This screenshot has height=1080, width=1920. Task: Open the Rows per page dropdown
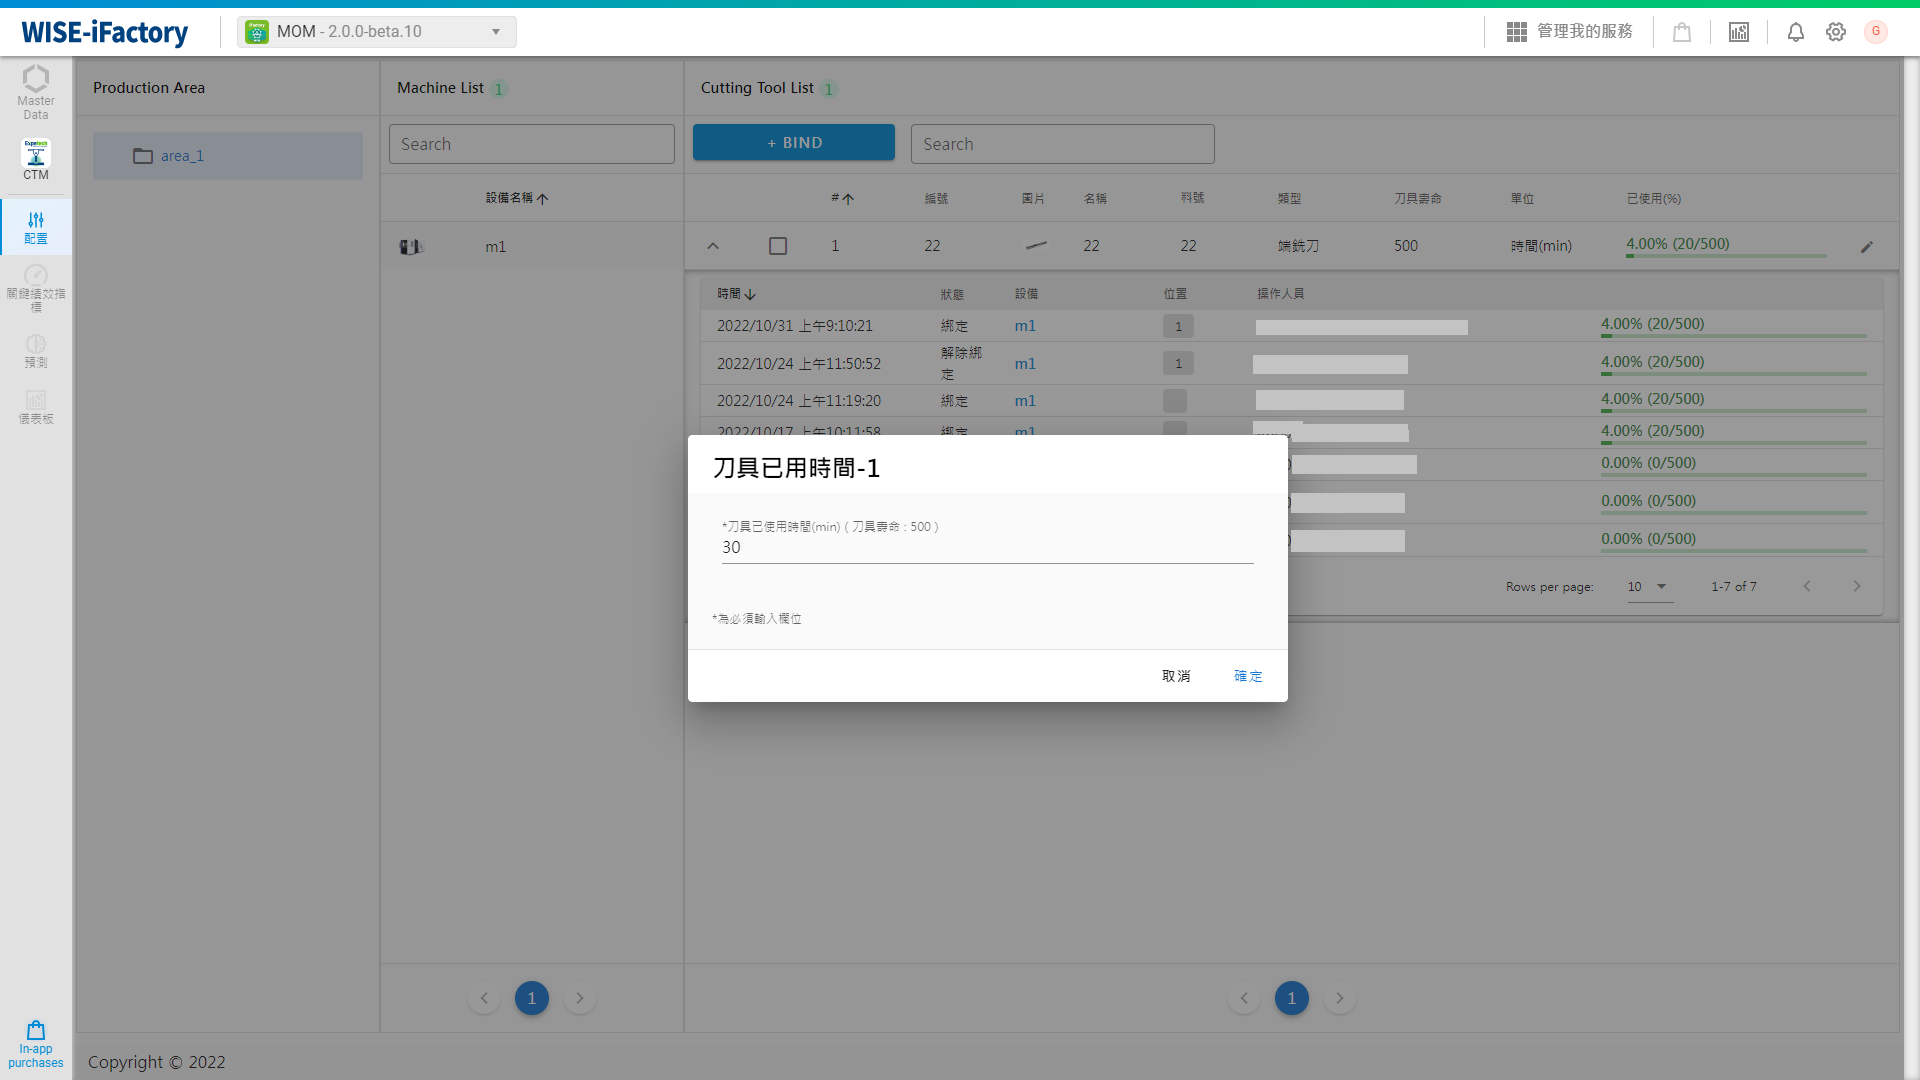click(1648, 587)
